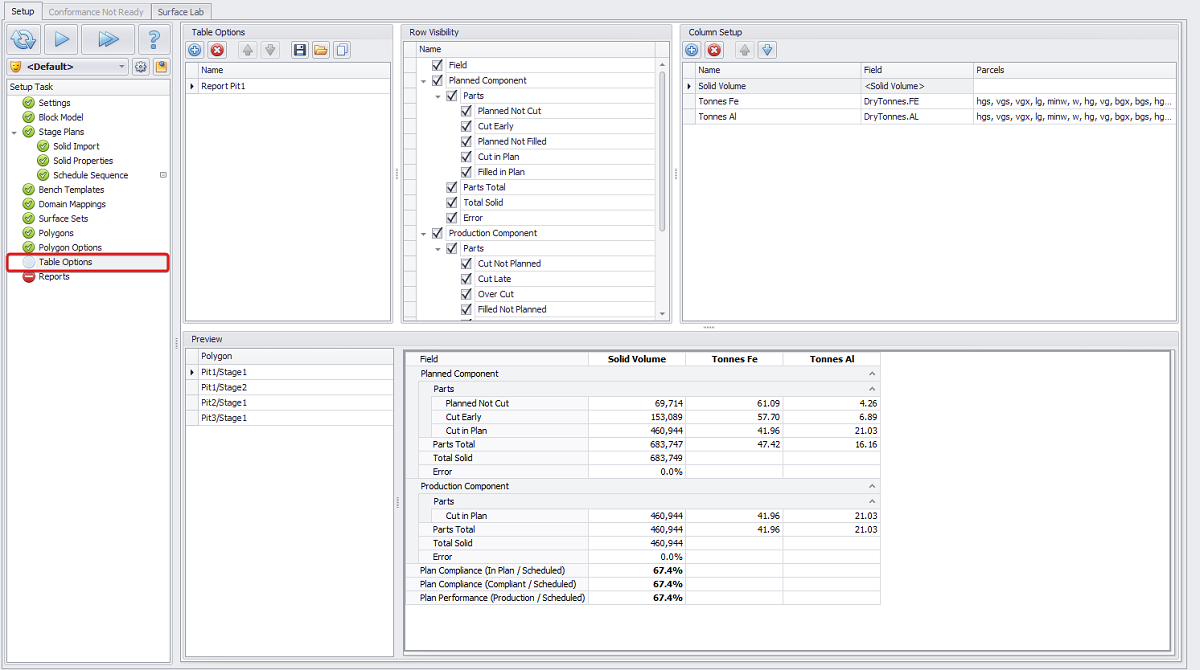Click the copy icon in Table Options toolbar

pos(342,50)
